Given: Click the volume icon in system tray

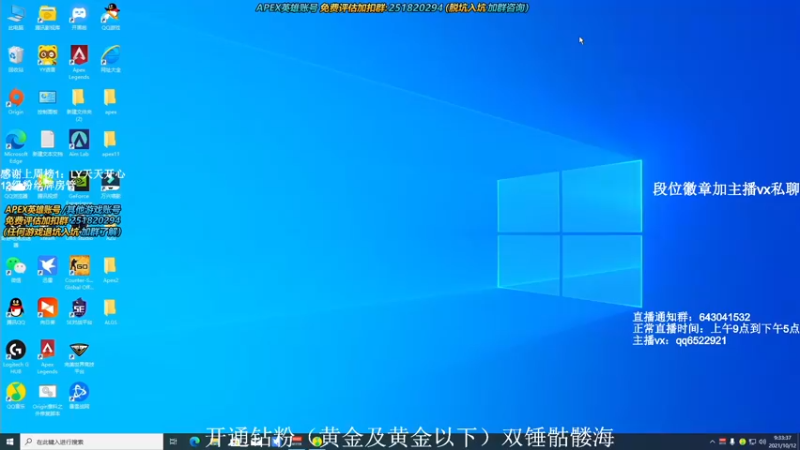Looking at the screenshot, I should (x=762, y=442).
